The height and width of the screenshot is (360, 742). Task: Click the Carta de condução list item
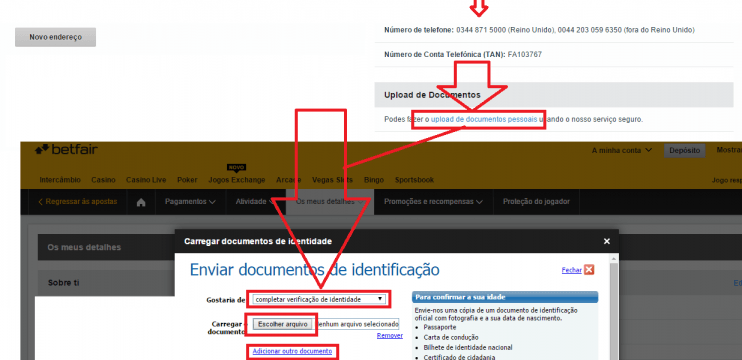[451, 337]
